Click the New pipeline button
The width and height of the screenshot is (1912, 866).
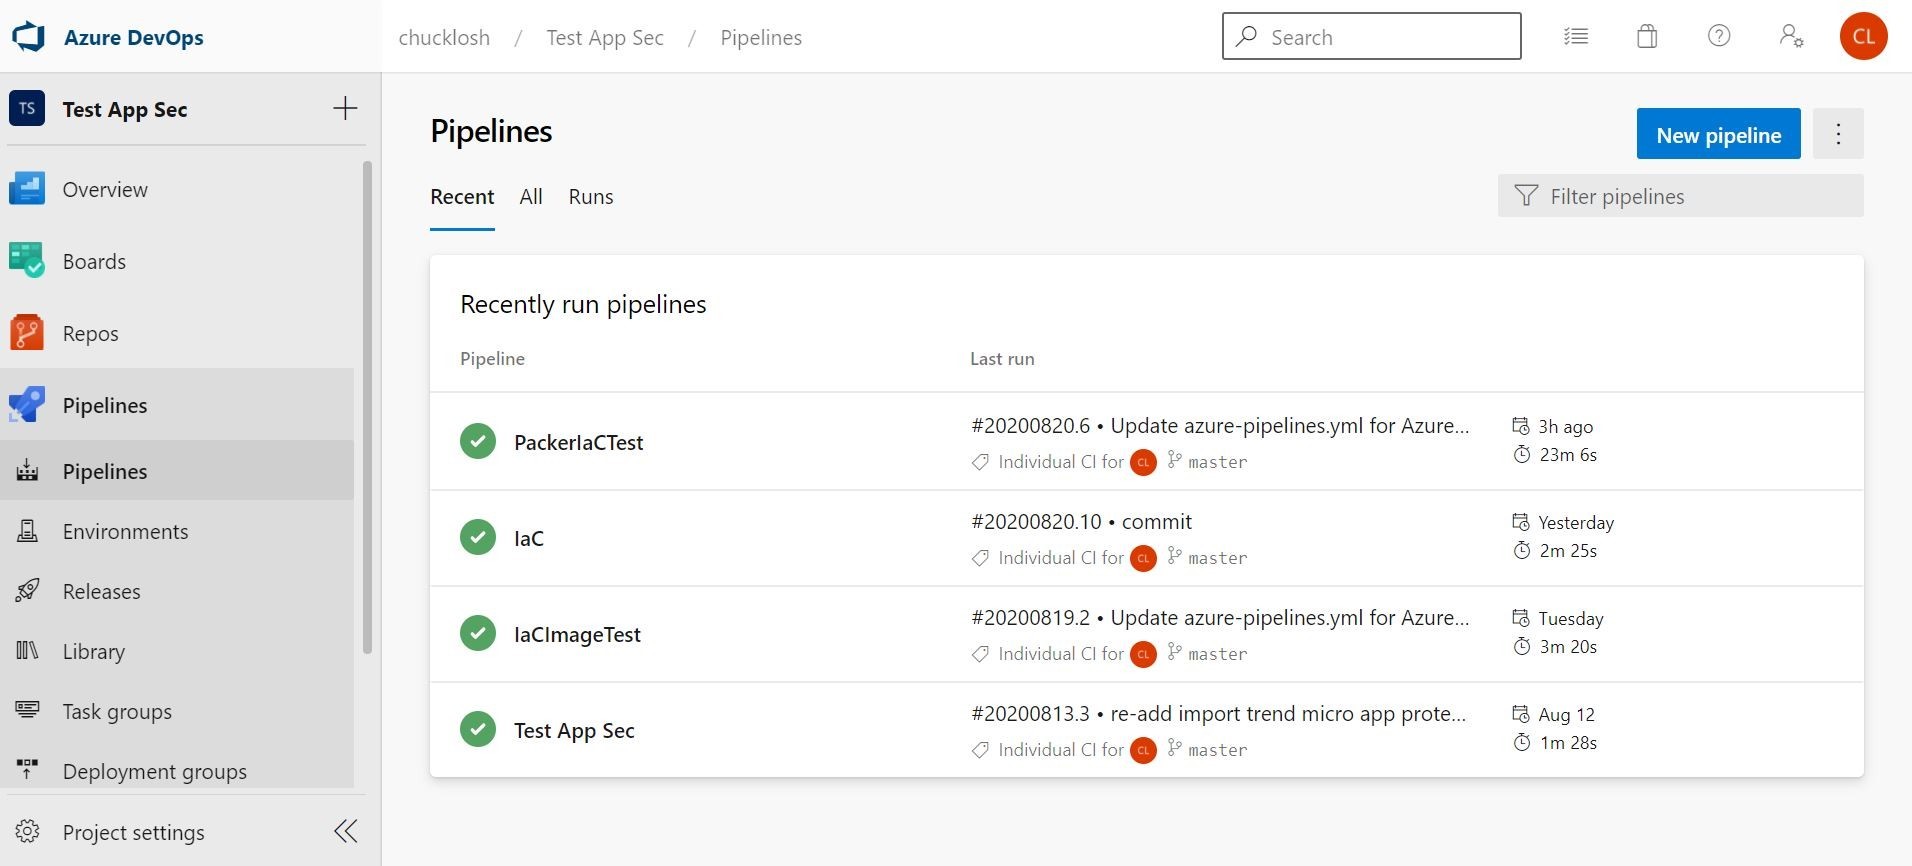click(1718, 134)
